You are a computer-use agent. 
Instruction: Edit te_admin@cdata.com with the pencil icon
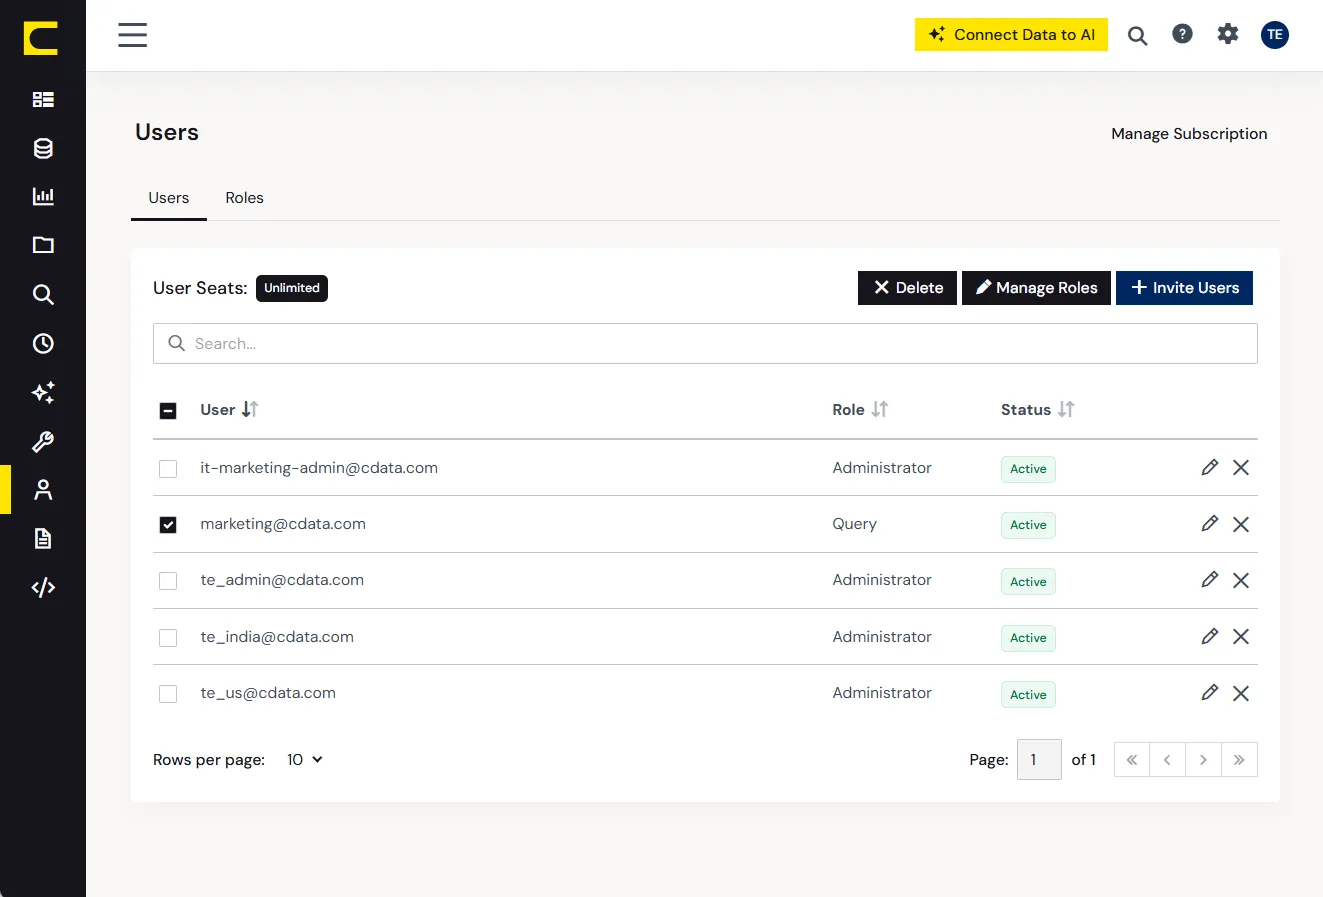pos(1209,579)
